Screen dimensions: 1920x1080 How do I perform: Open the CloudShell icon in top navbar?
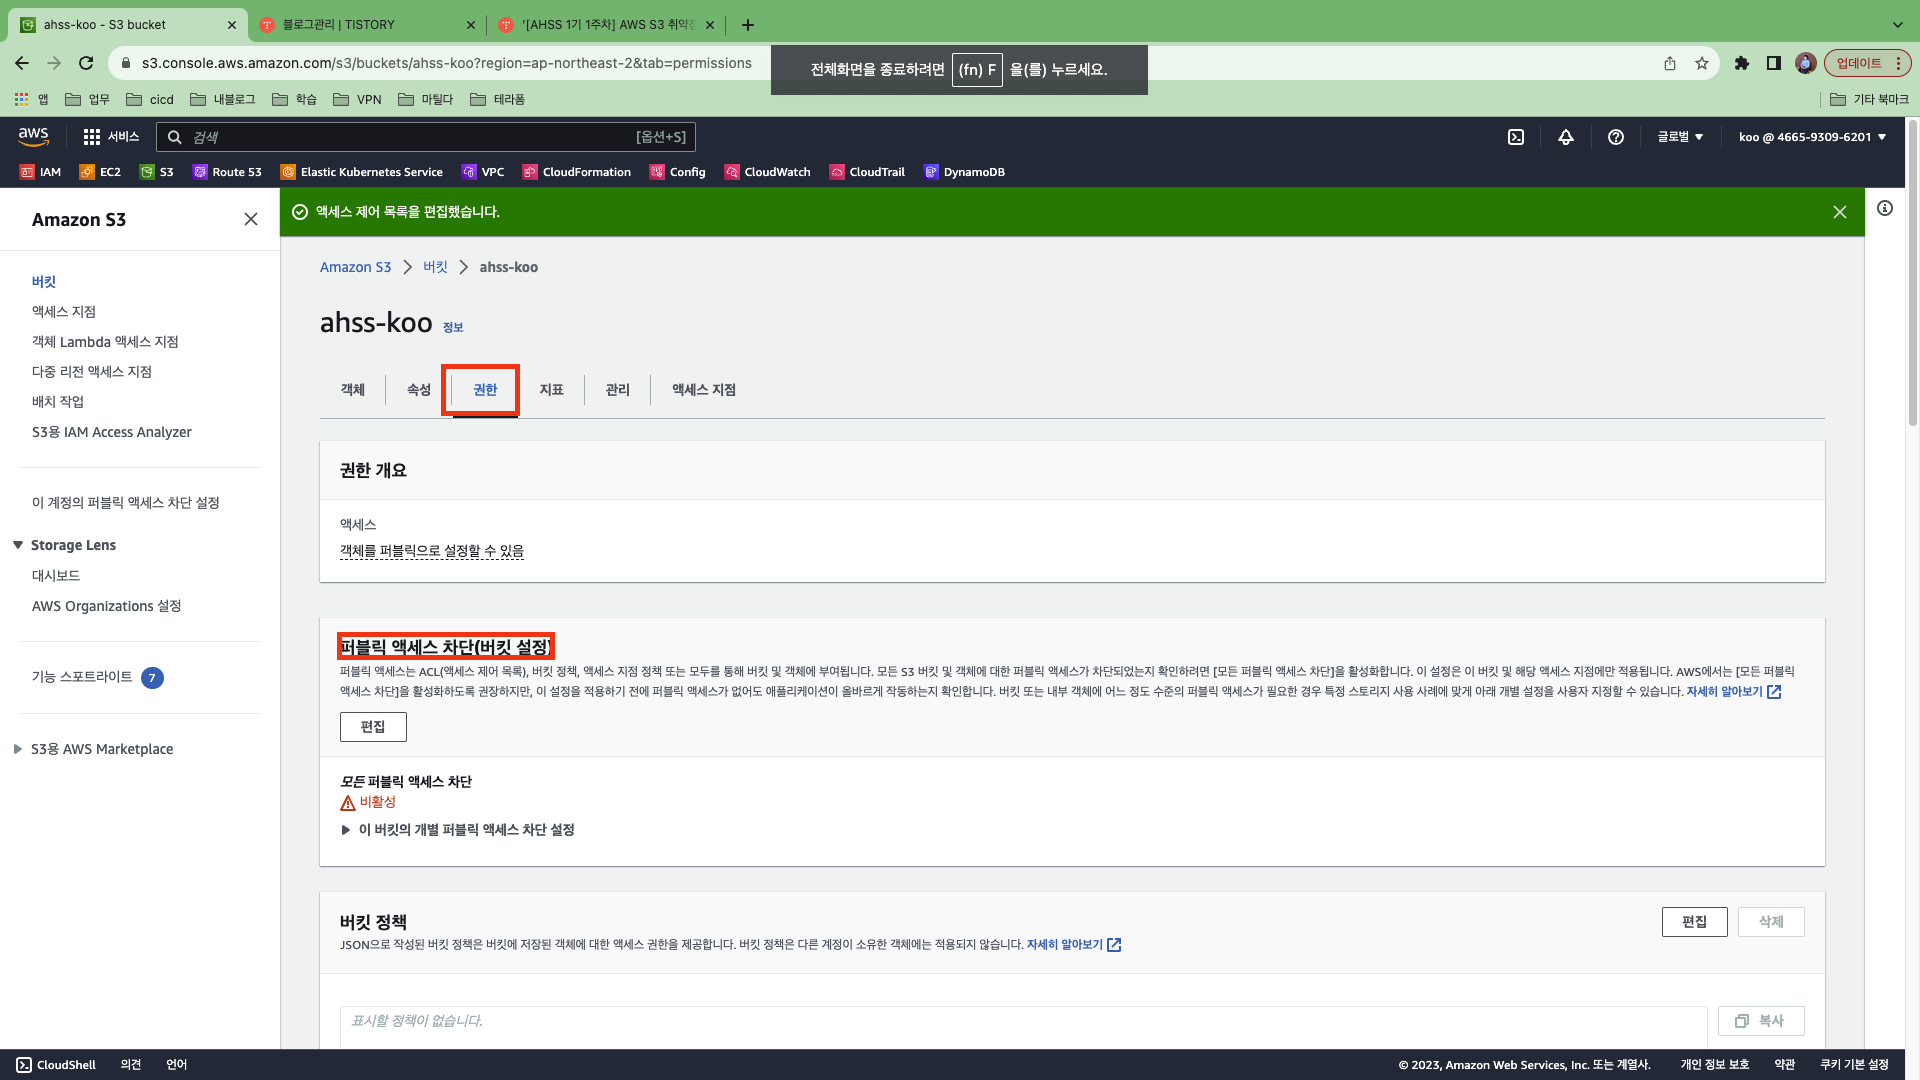pyautogui.click(x=1516, y=137)
